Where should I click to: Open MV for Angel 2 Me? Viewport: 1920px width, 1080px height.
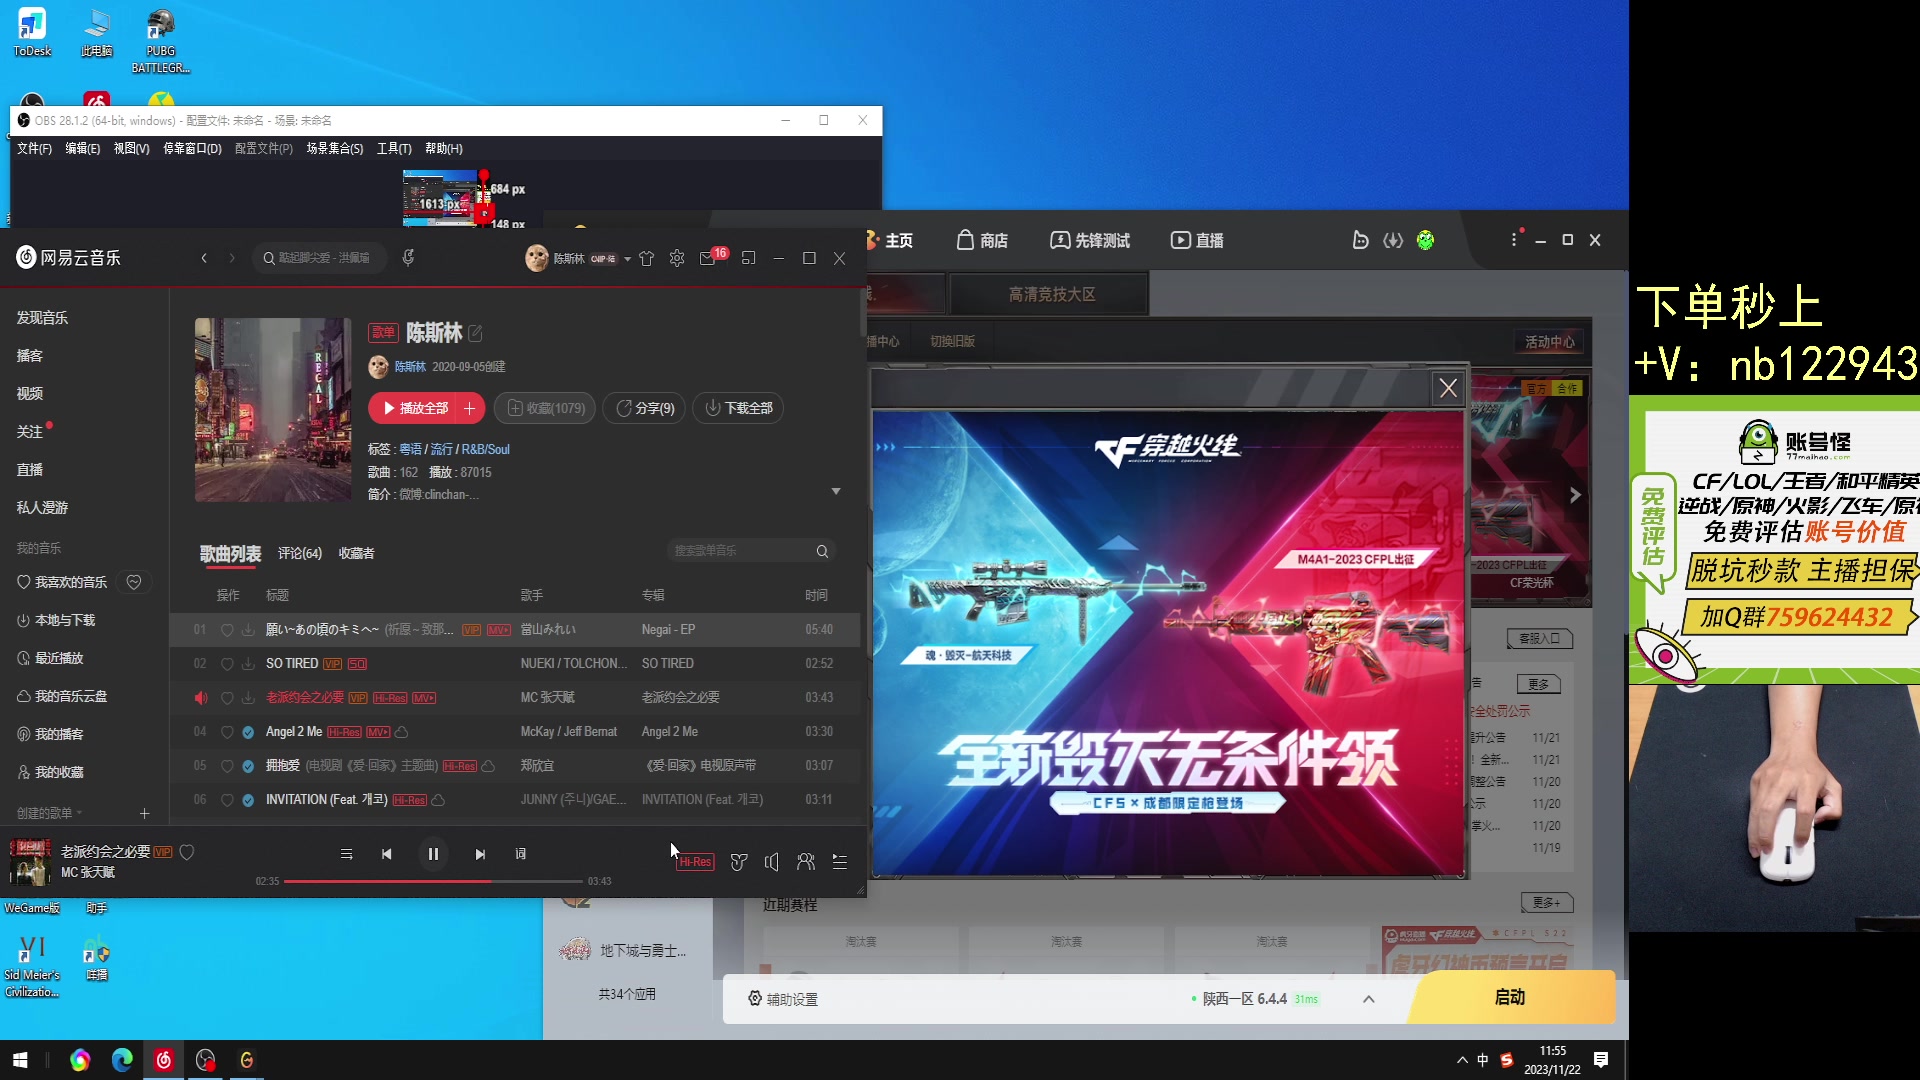378,732
